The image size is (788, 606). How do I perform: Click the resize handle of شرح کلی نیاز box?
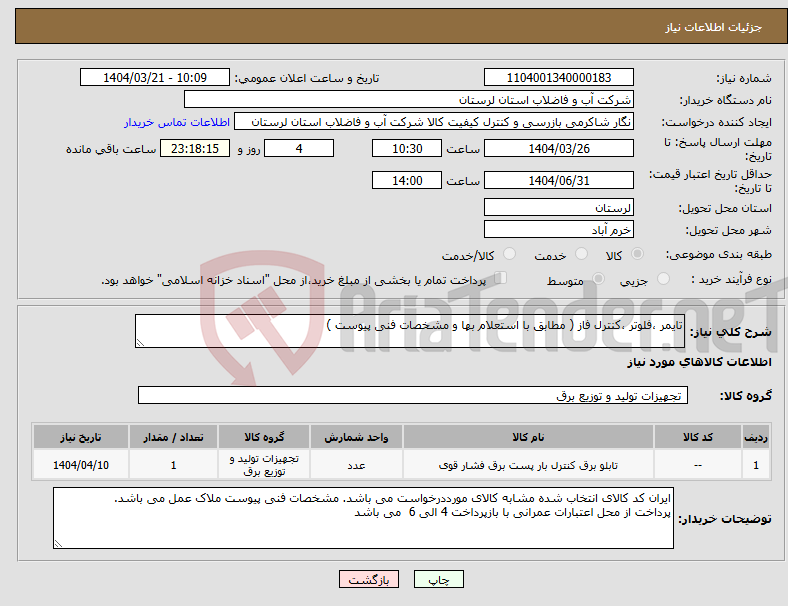coord(140,343)
